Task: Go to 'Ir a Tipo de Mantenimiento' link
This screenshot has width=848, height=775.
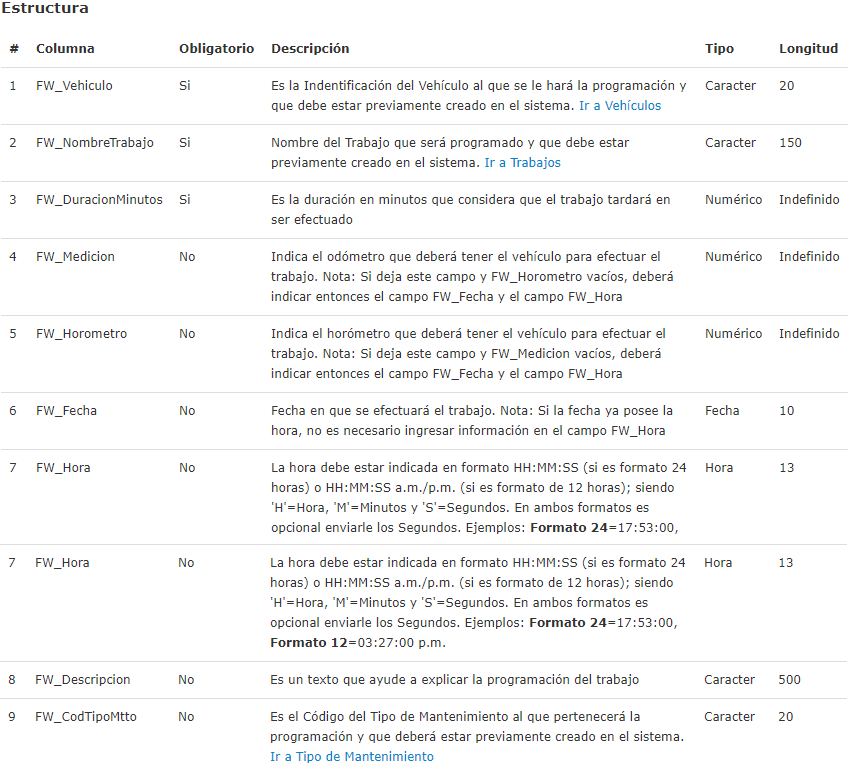Action: coord(352,756)
